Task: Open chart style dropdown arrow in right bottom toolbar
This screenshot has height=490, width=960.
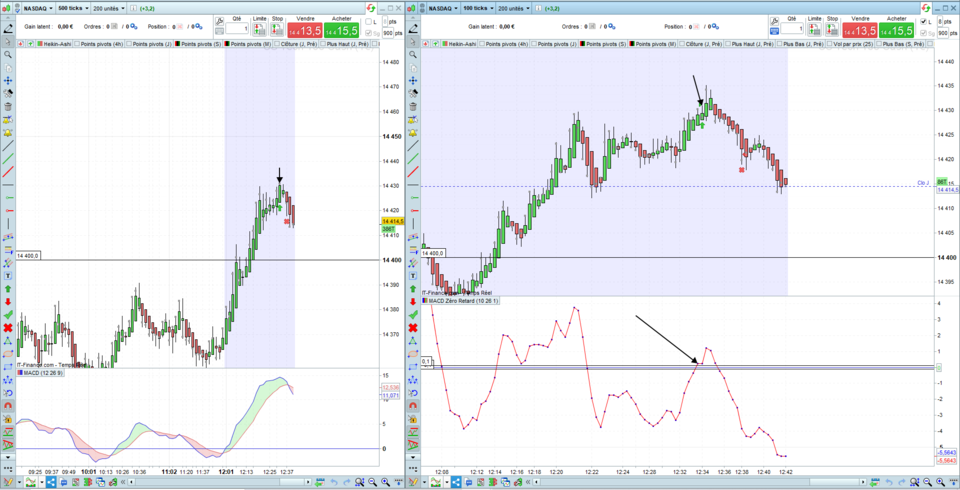Action: click(447, 482)
